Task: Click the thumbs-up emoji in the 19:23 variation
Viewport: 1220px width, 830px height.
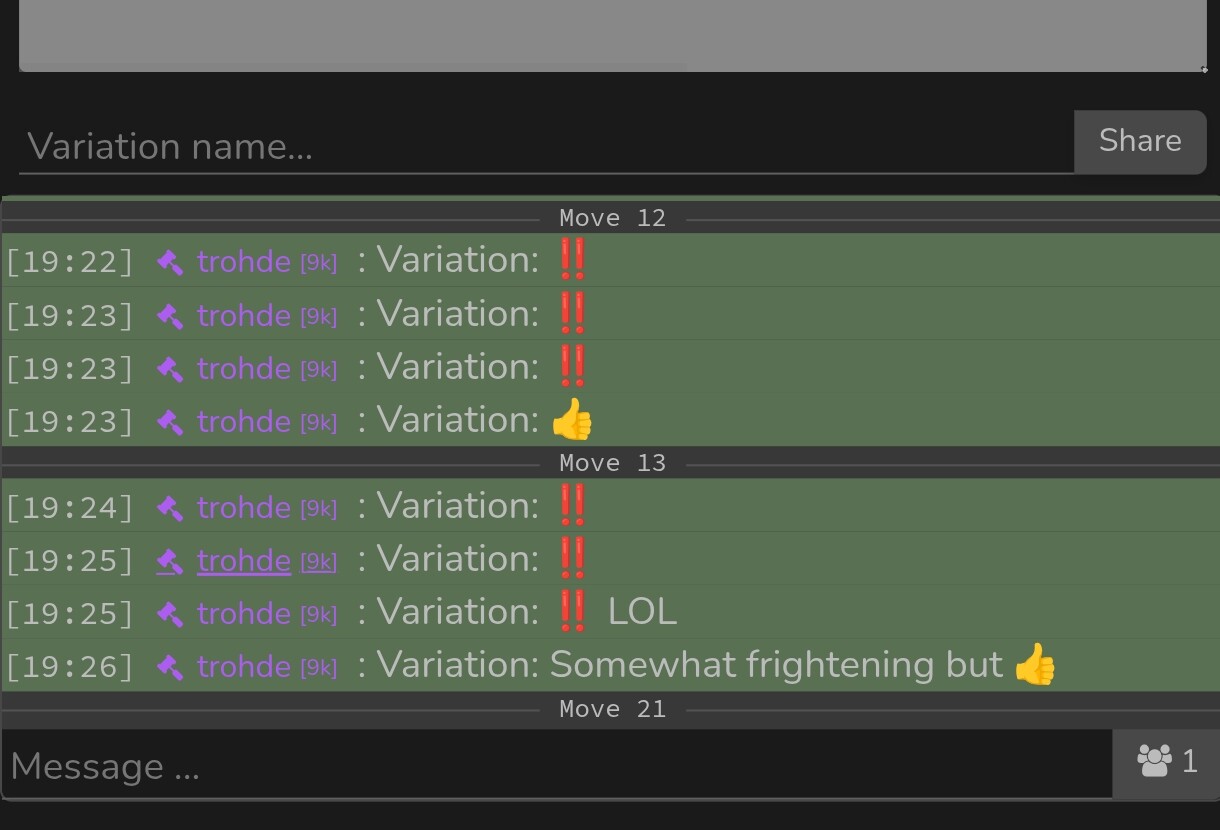Action: click(572, 421)
